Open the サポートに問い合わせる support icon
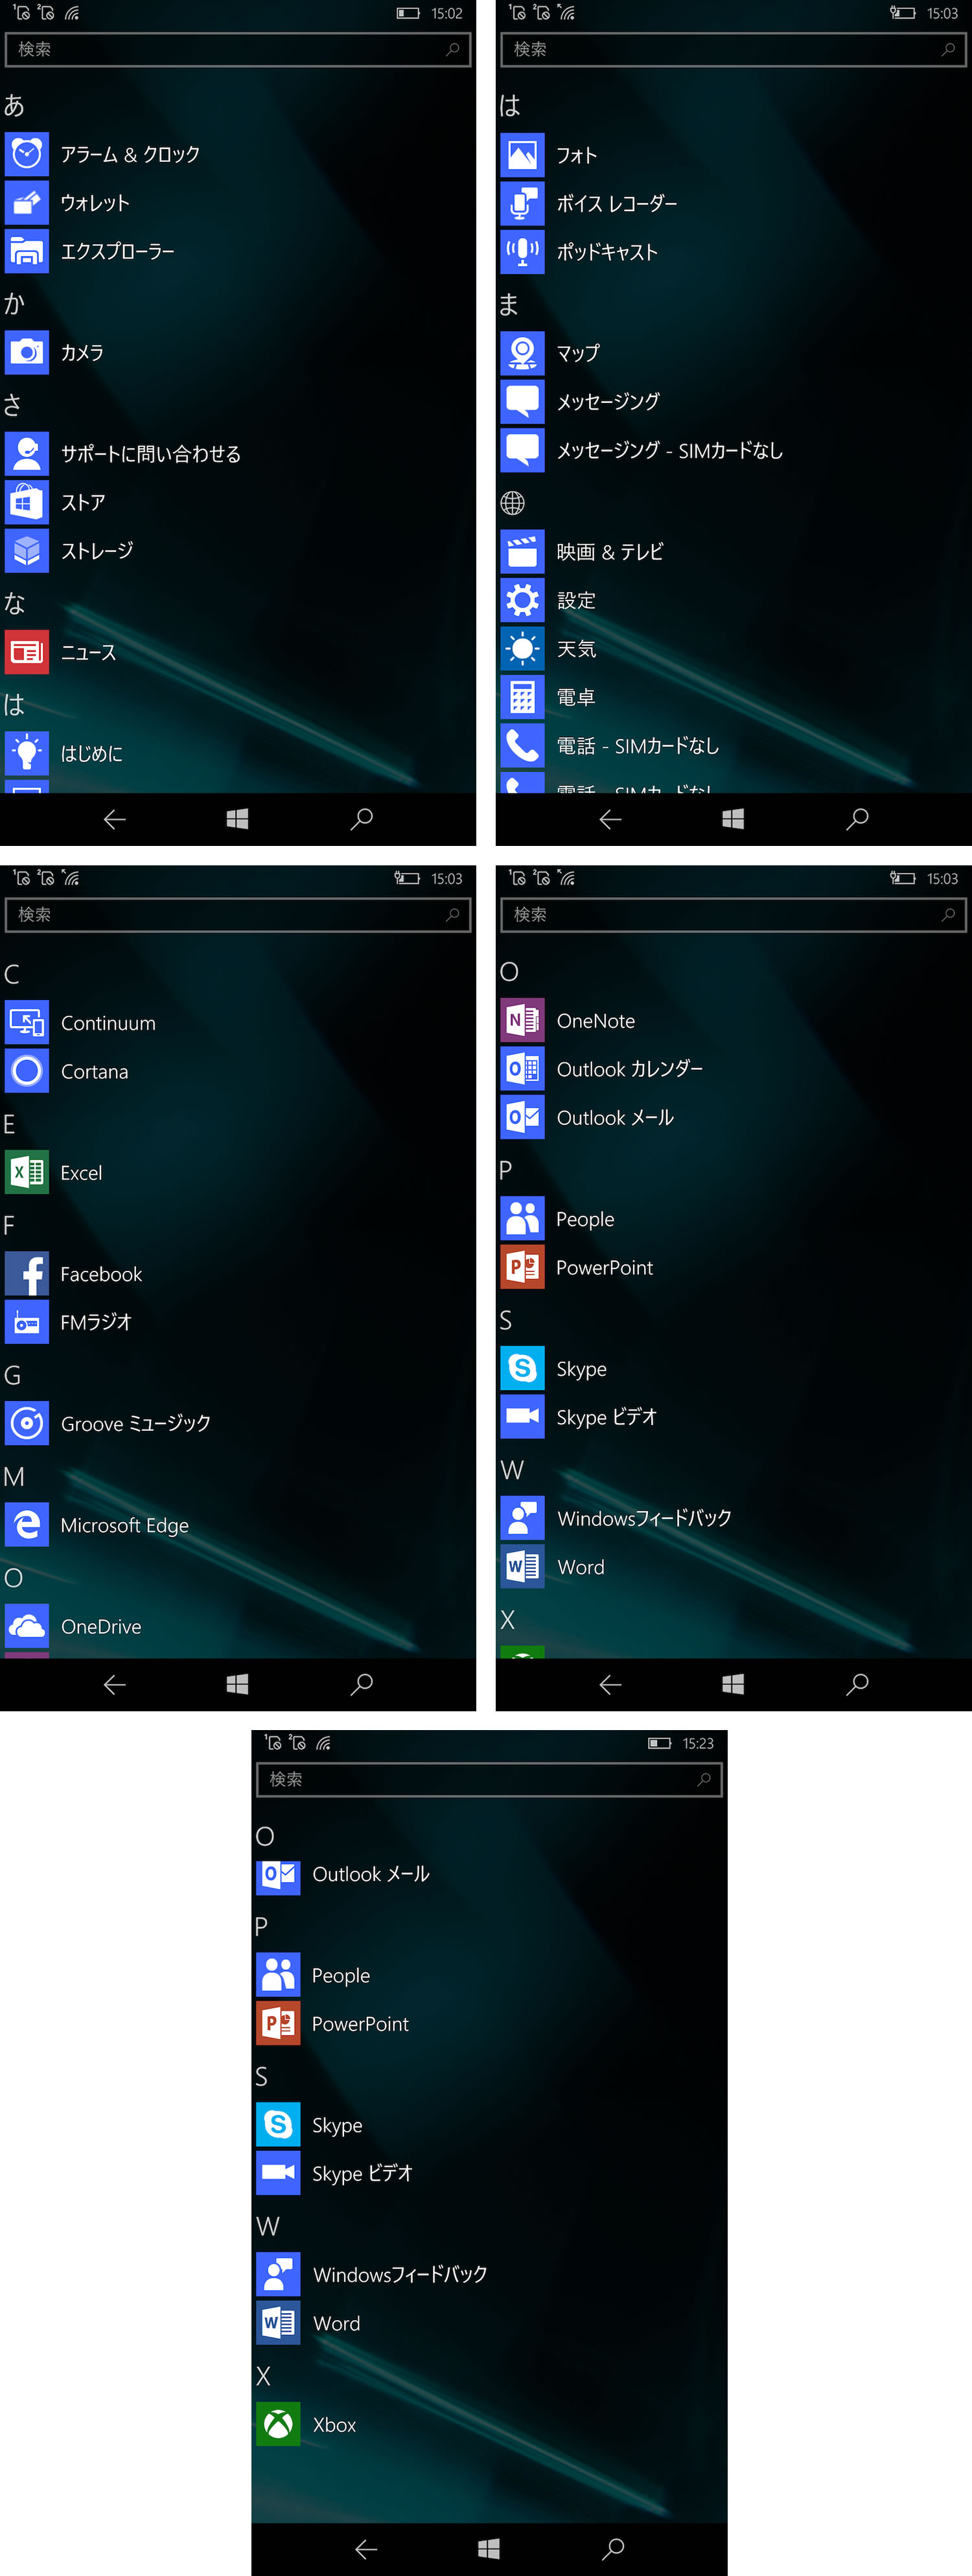972x2576 pixels. click(27, 453)
